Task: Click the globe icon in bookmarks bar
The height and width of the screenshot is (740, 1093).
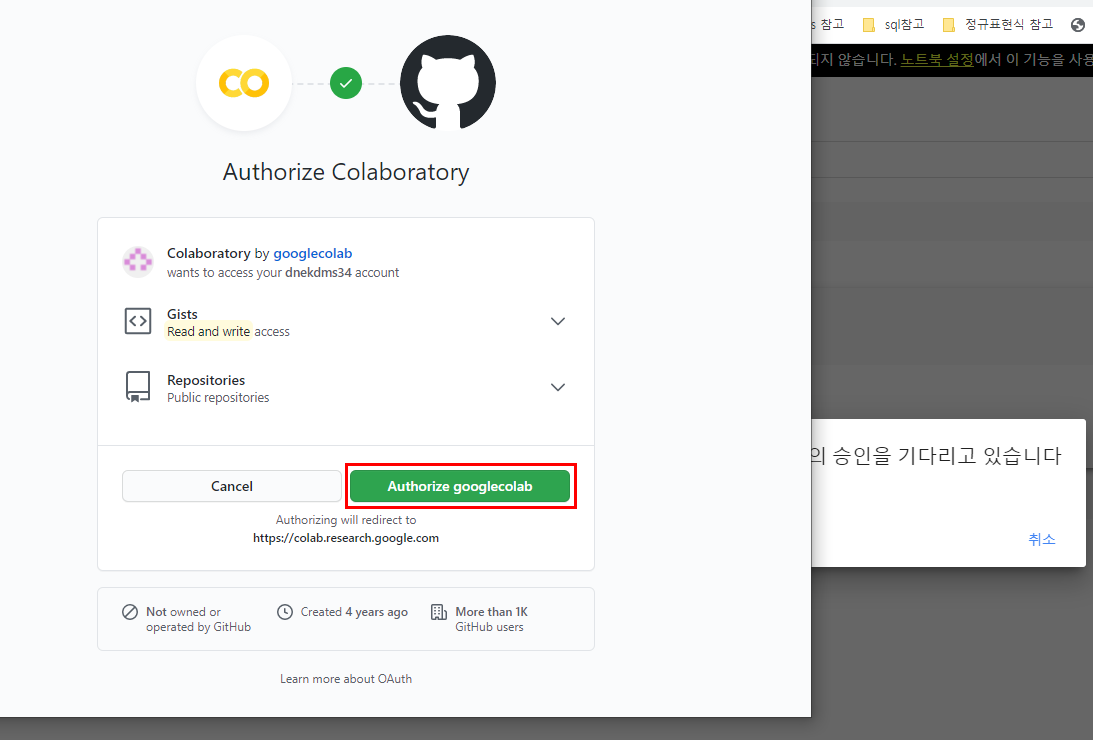Action: click(1078, 25)
